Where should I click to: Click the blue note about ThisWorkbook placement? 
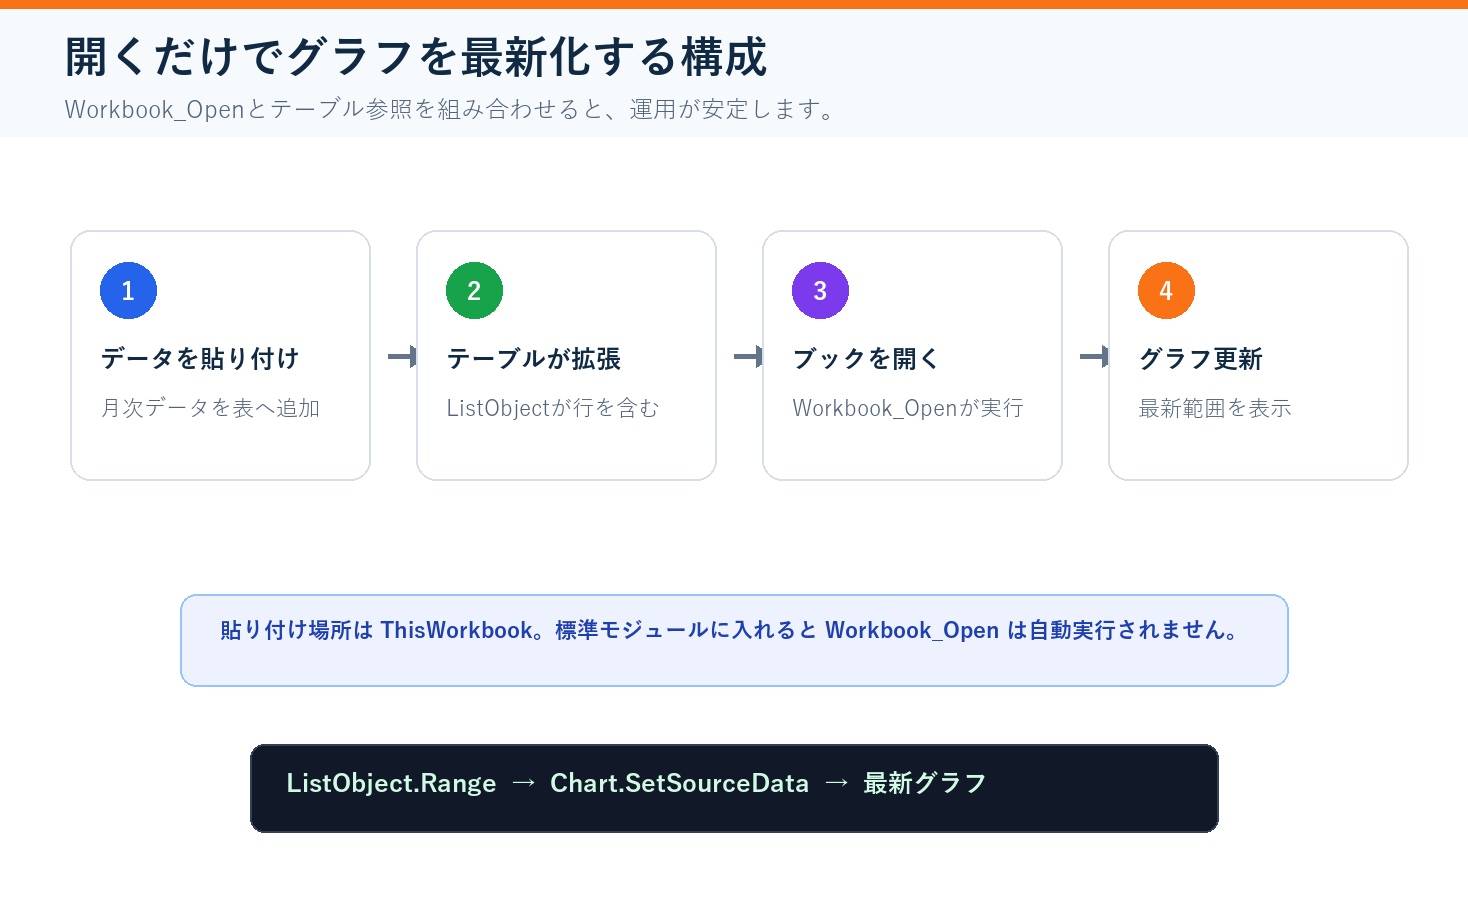tap(734, 640)
